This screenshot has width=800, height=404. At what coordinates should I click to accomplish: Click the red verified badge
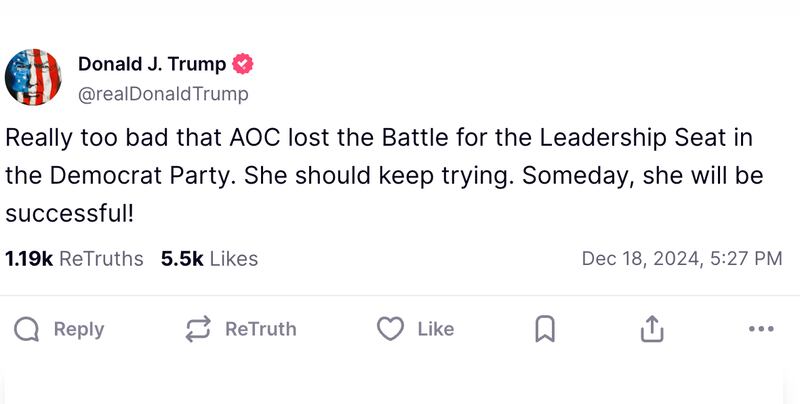click(x=243, y=65)
